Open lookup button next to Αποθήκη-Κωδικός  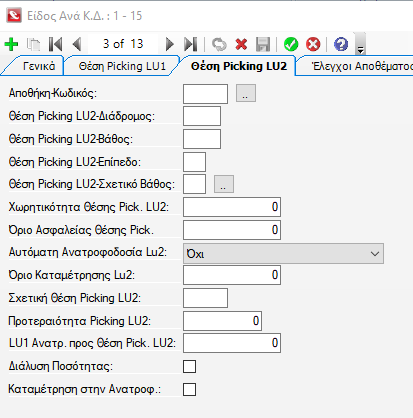pyautogui.click(x=246, y=93)
